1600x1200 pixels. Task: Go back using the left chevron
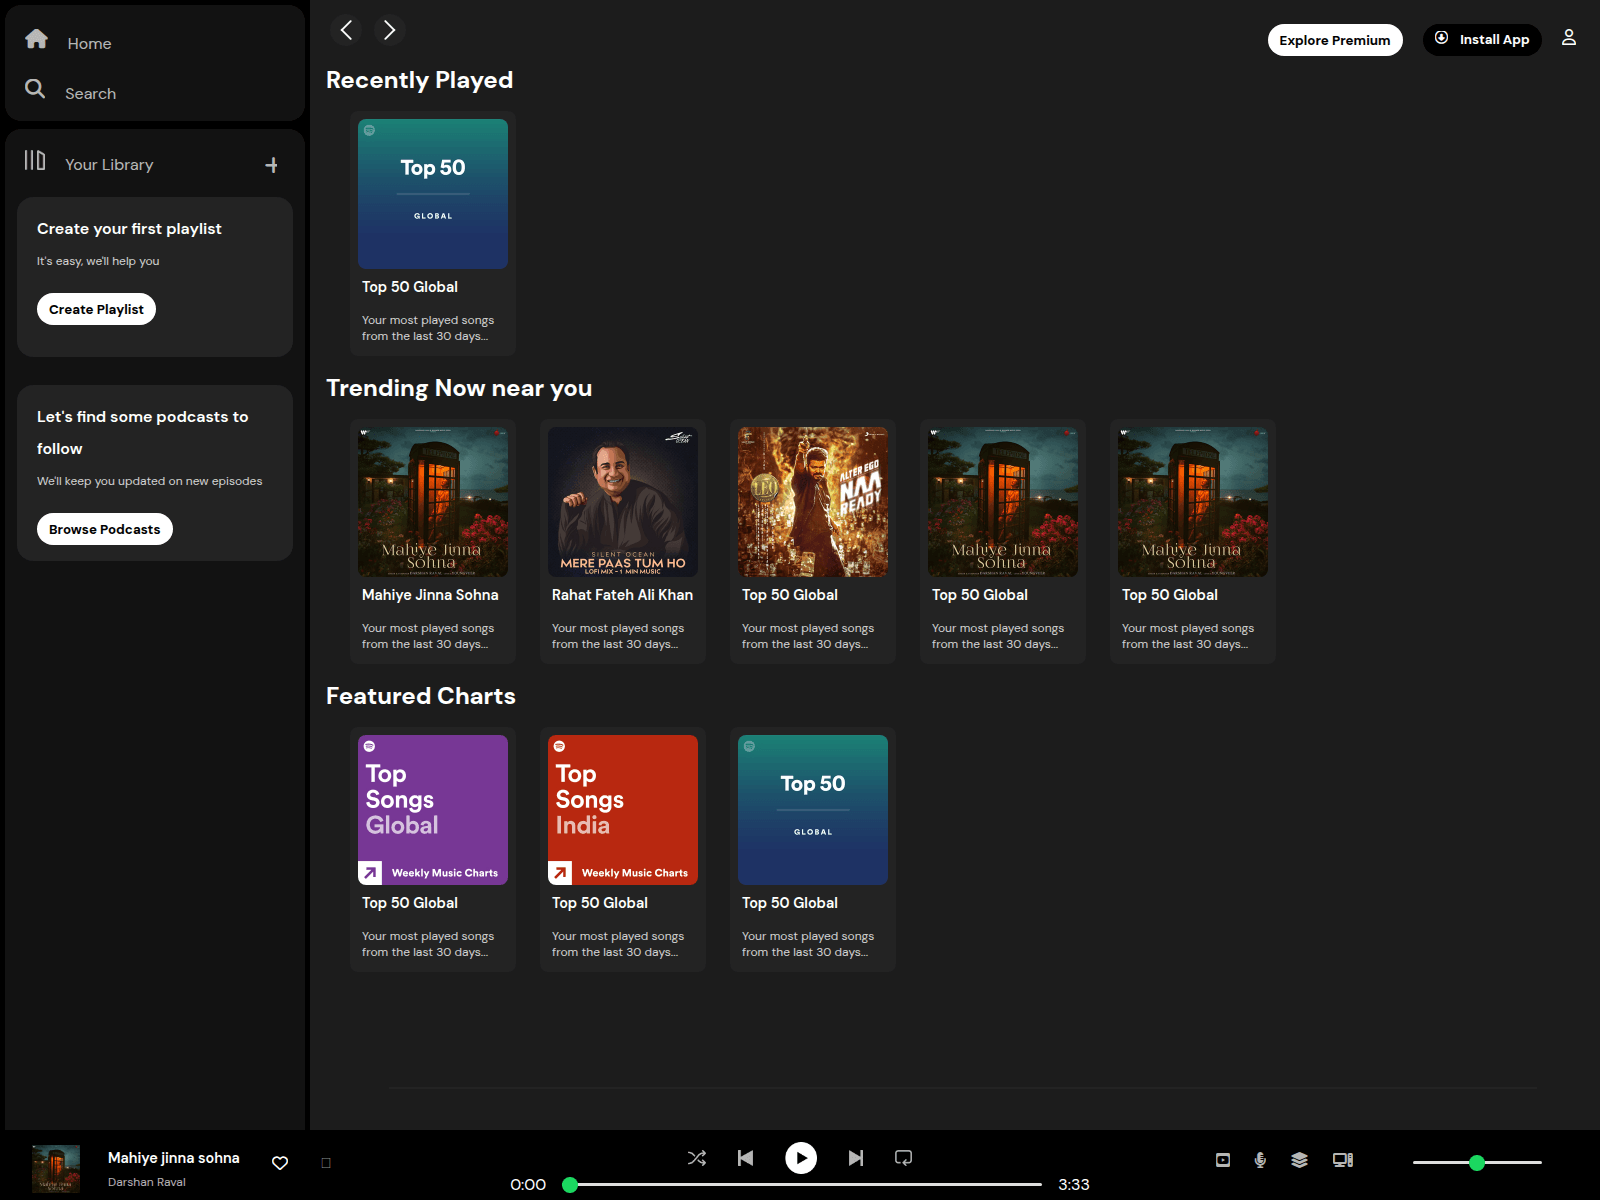tap(346, 30)
